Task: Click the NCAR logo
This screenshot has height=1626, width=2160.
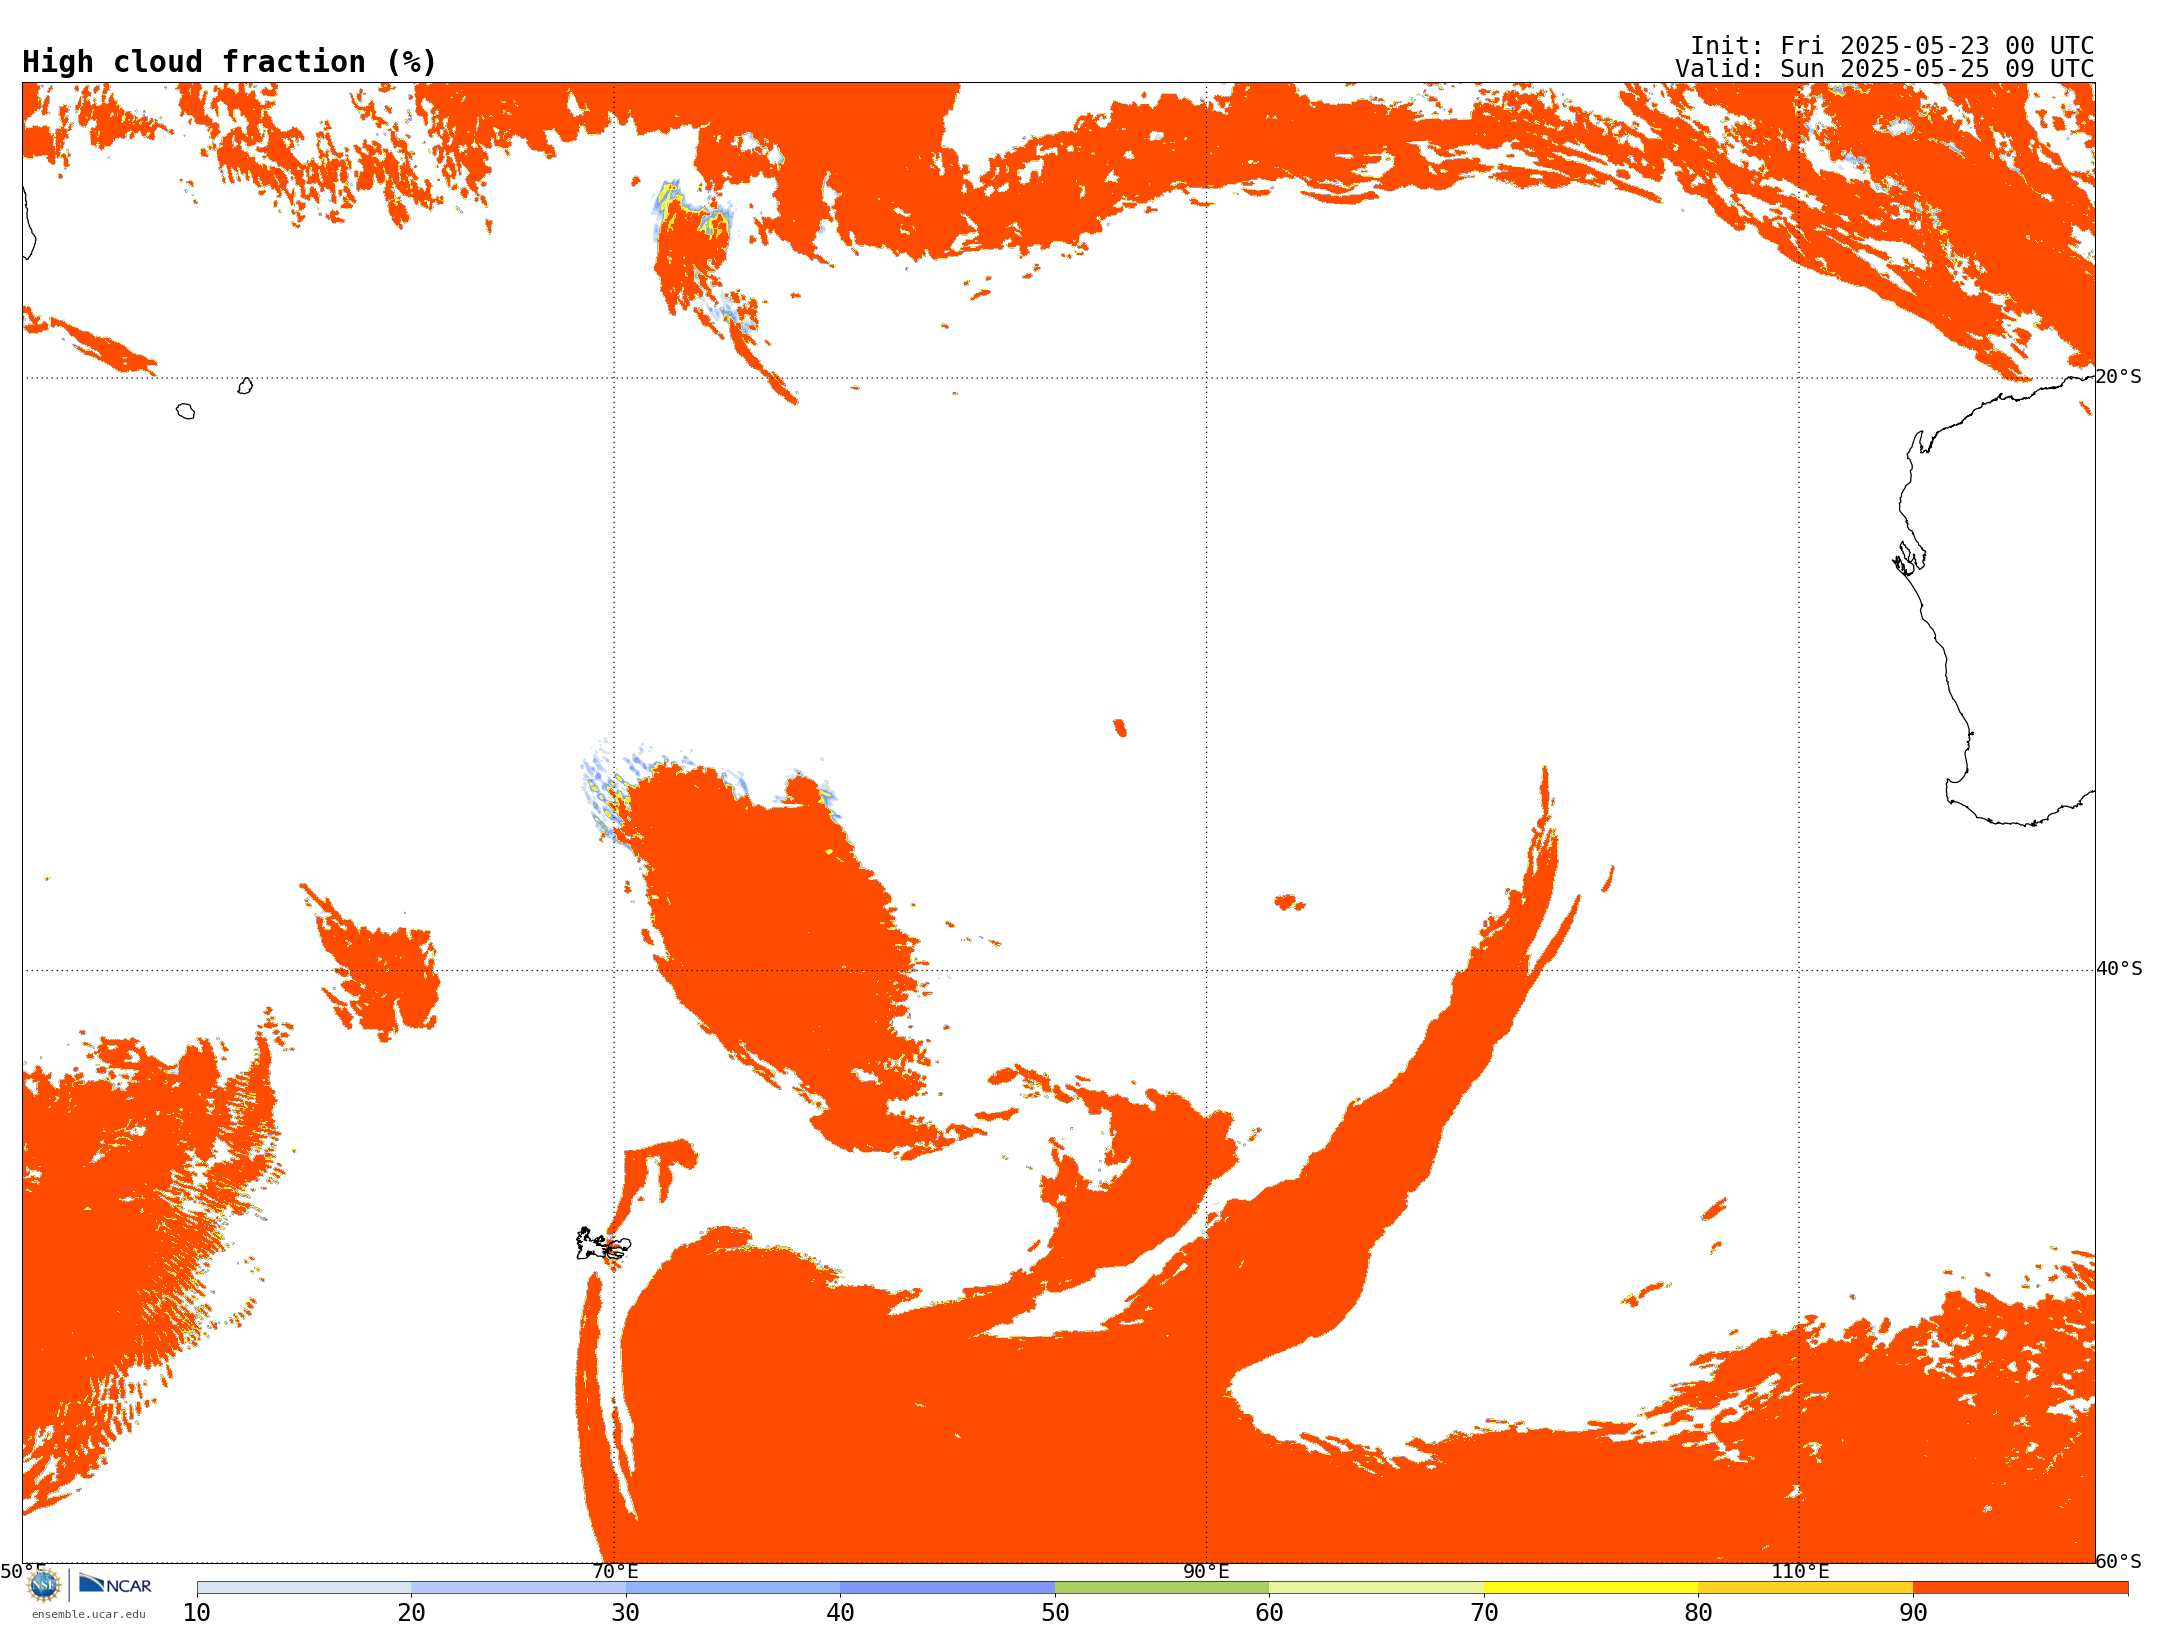Action: coord(115,1584)
